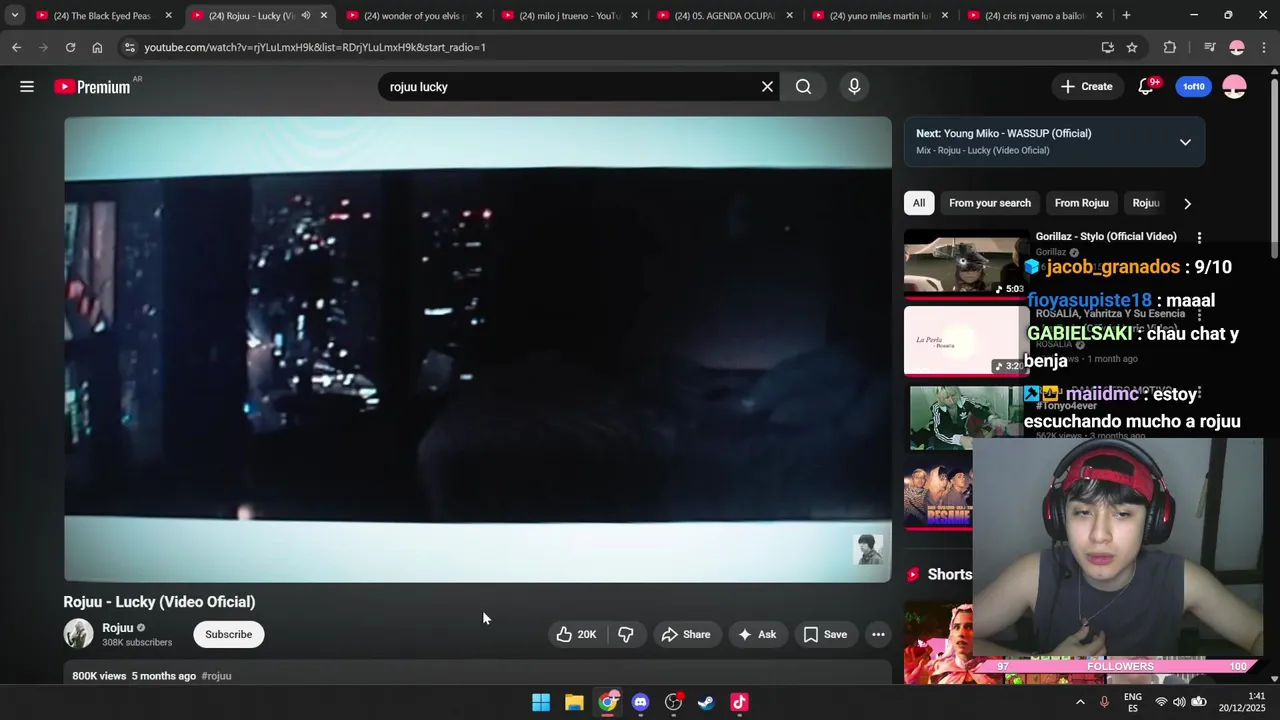Close the Rojuu Lucky tab
The image size is (1280, 720).
(323, 15)
